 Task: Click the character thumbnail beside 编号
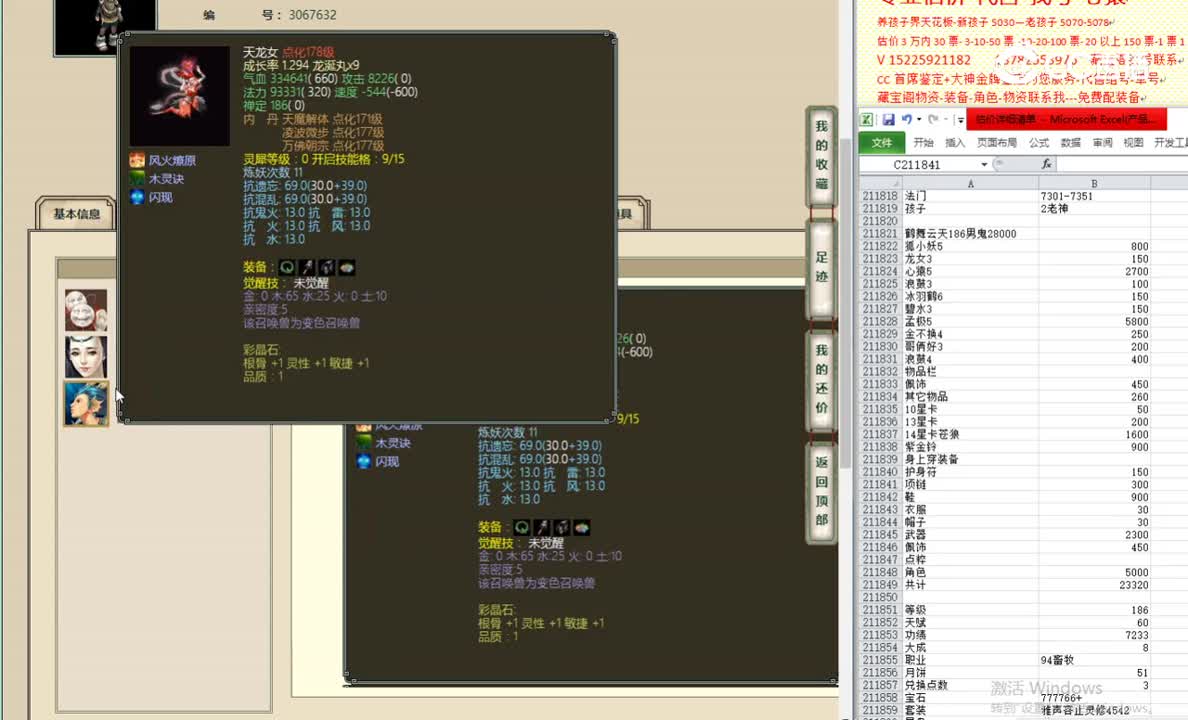pyautogui.click(x=105, y=27)
